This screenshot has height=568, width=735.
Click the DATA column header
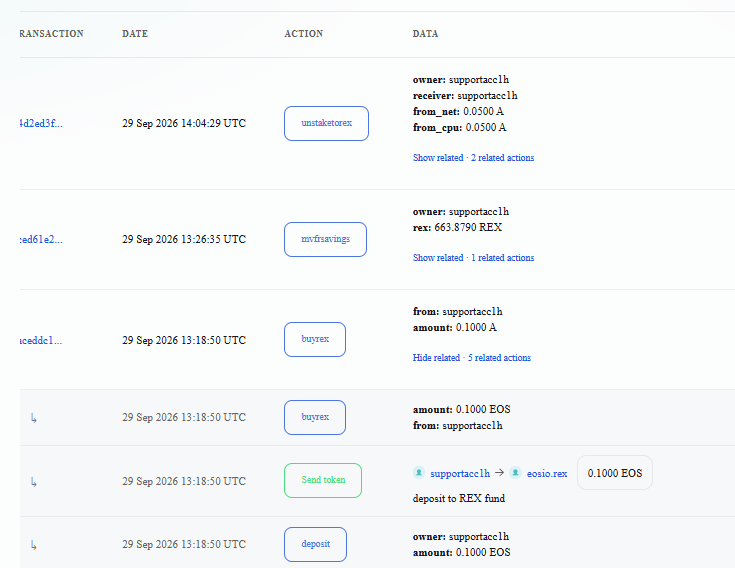(426, 34)
